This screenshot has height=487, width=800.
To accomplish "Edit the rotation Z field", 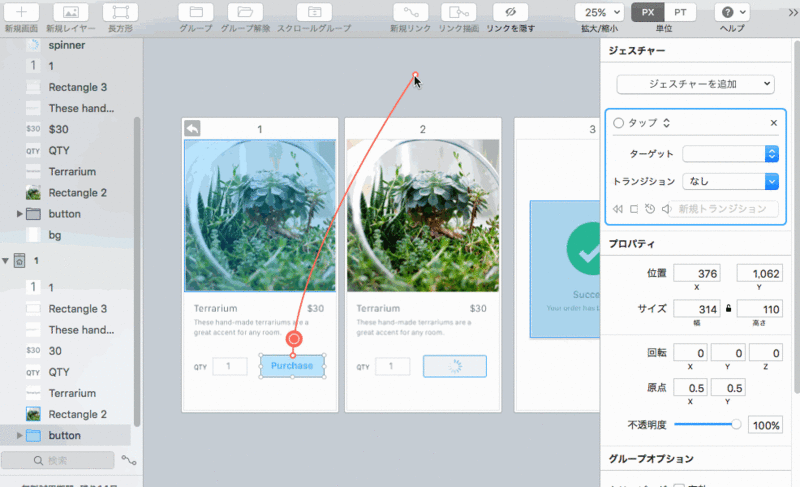I will click(x=765, y=353).
